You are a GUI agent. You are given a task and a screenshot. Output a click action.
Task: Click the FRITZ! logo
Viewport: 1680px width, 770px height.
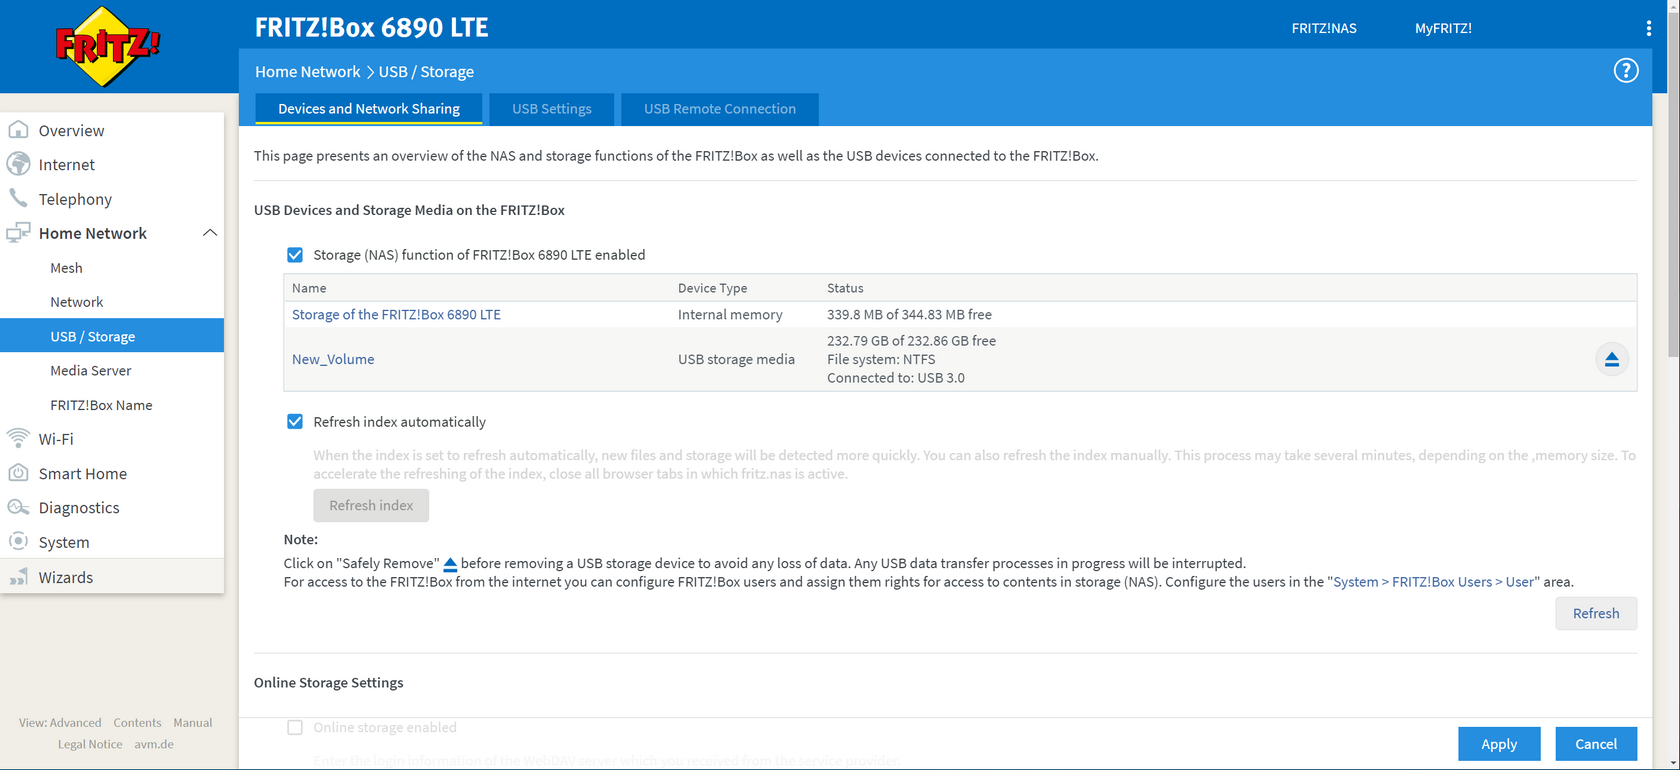[107, 47]
